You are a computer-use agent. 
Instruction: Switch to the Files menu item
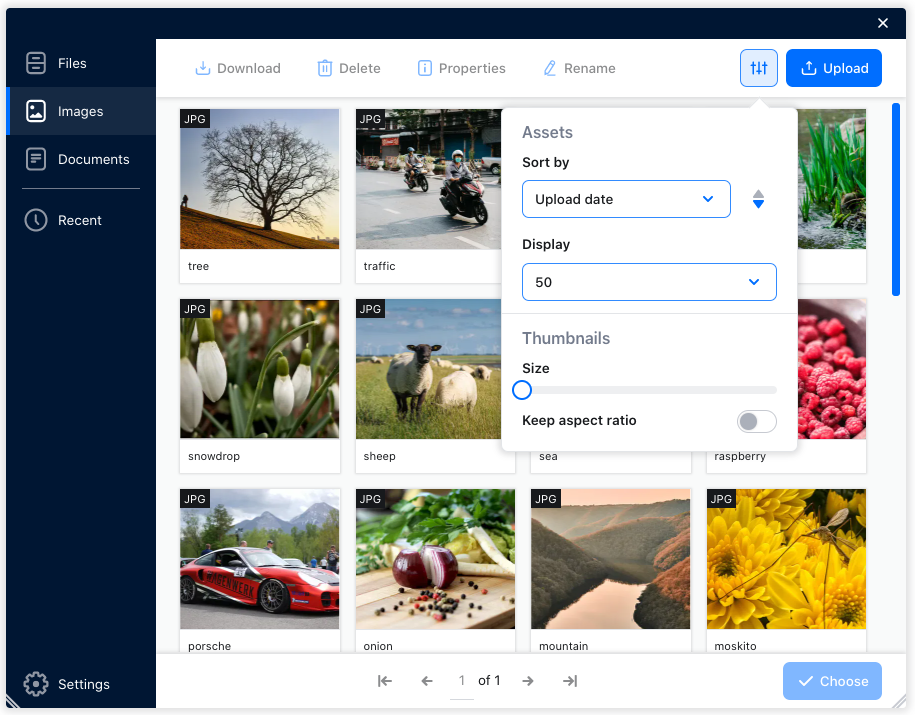[81, 63]
